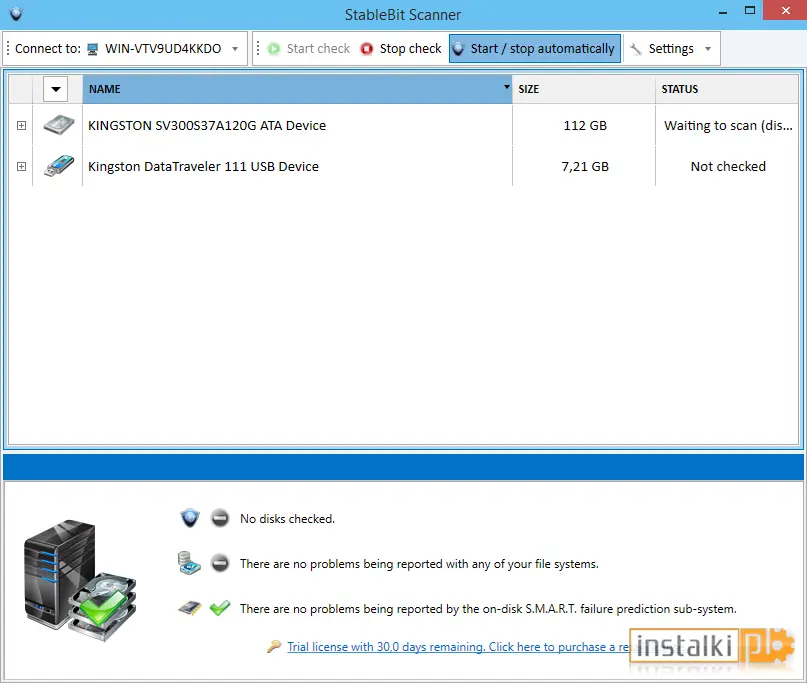Open the Trial license purchase link
The width and height of the screenshot is (807, 683).
click(458, 647)
